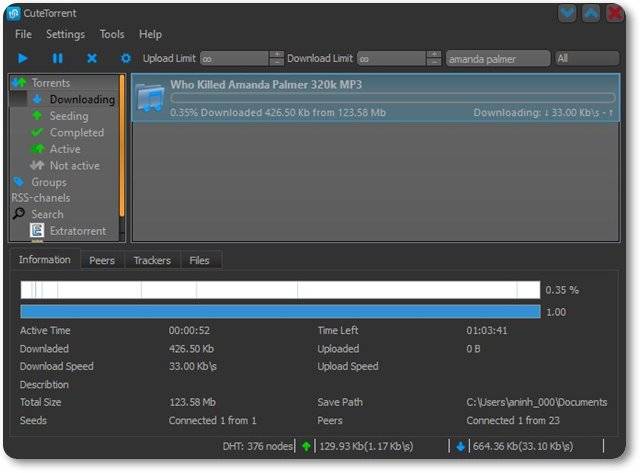Viewport: 640px width, 473px height.
Task: Click the music folder torrent icon
Action: tap(150, 98)
